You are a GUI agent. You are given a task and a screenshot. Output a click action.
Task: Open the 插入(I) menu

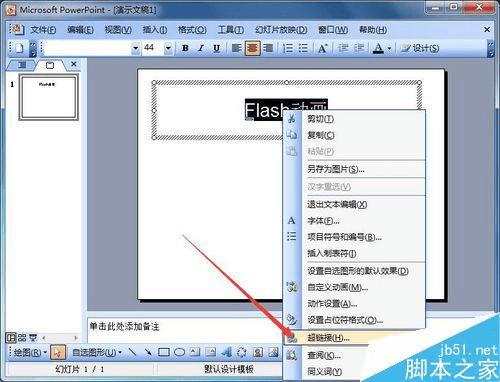[x=155, y=30]
